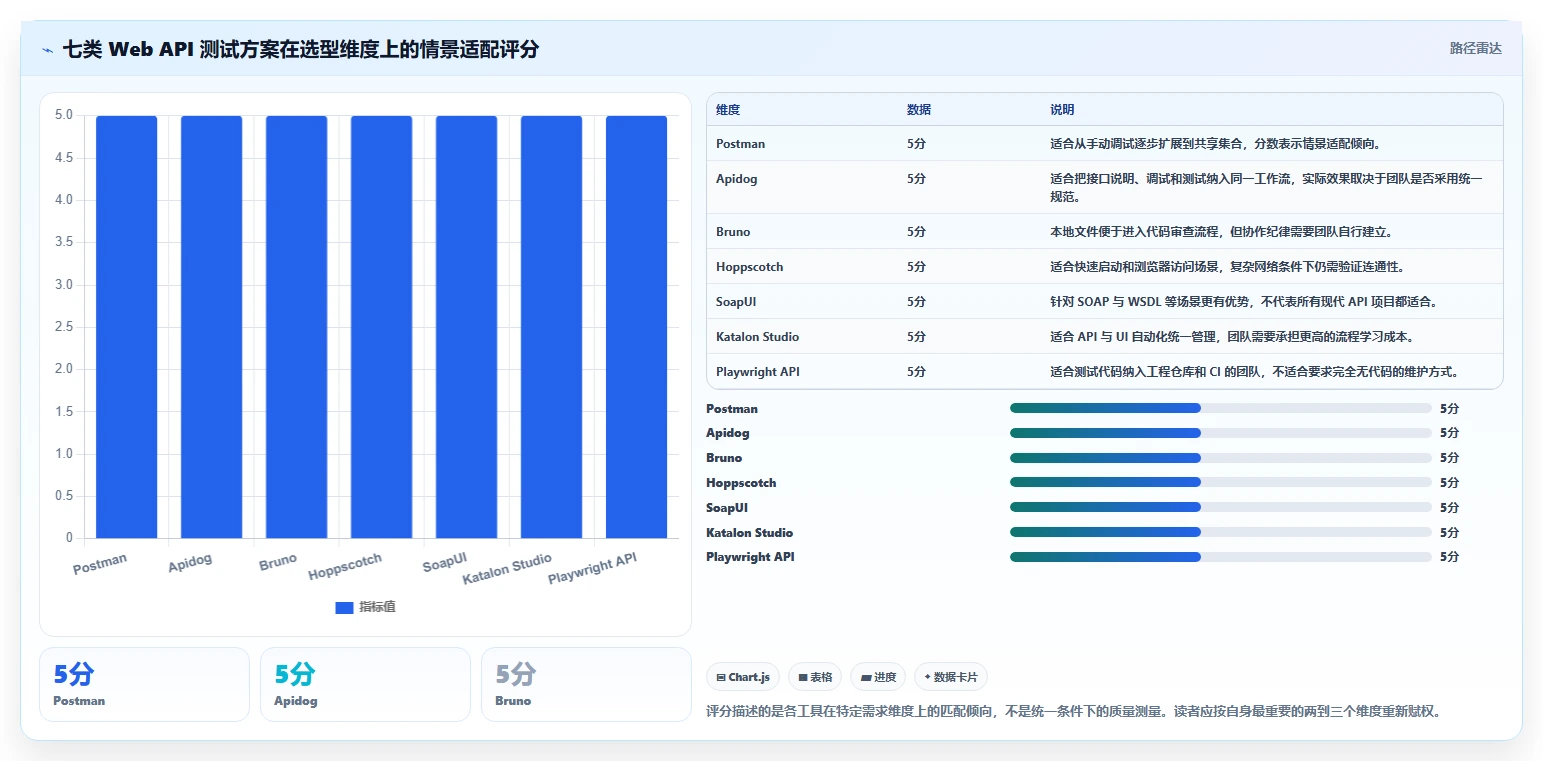Click the Hoppscotch bar in the chart
This screenshot has width=1543, height=761.
(x=381, y=327)
